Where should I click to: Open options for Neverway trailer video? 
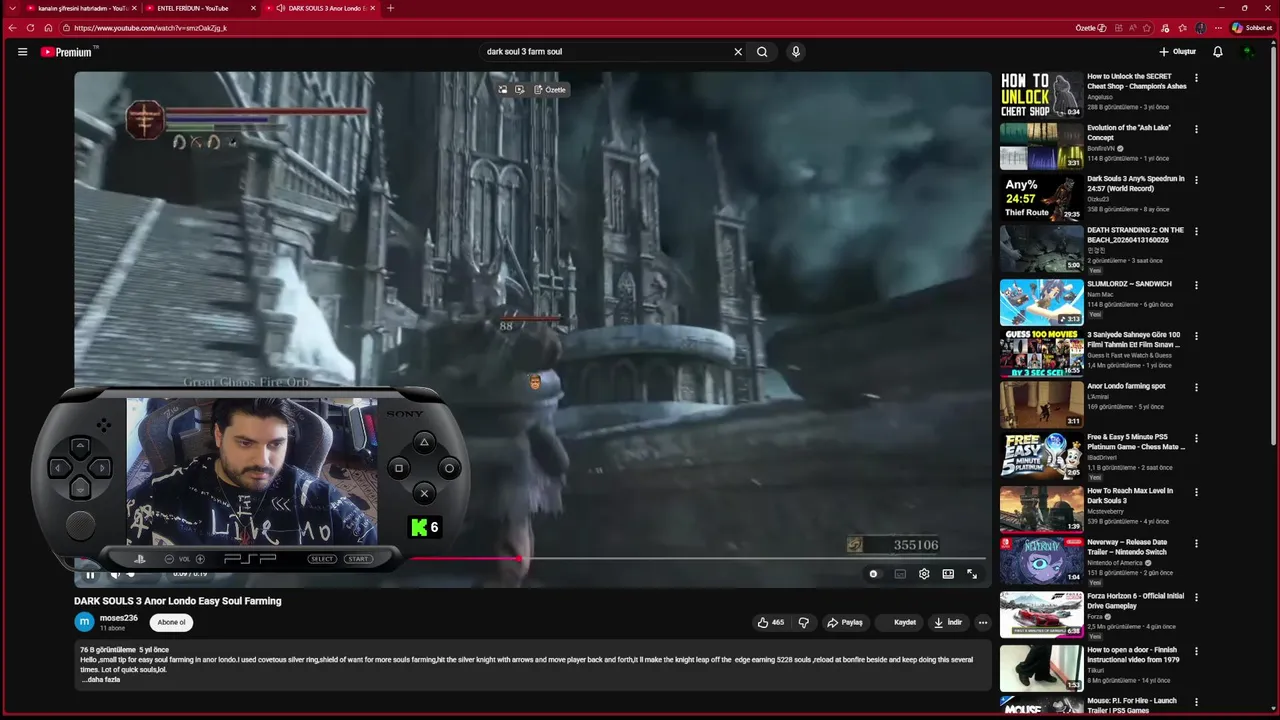point(1196,543)
